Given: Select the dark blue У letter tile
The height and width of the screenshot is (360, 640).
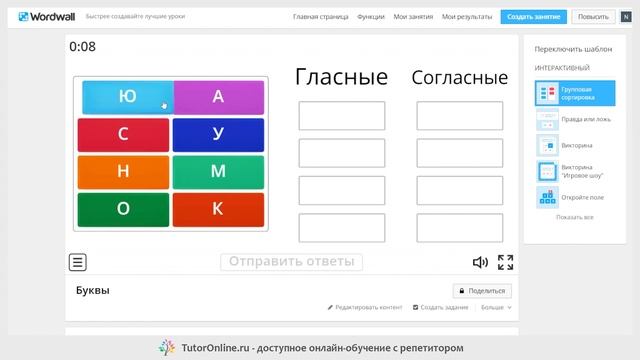Looking at the screenshot, I should click(218, 135).
